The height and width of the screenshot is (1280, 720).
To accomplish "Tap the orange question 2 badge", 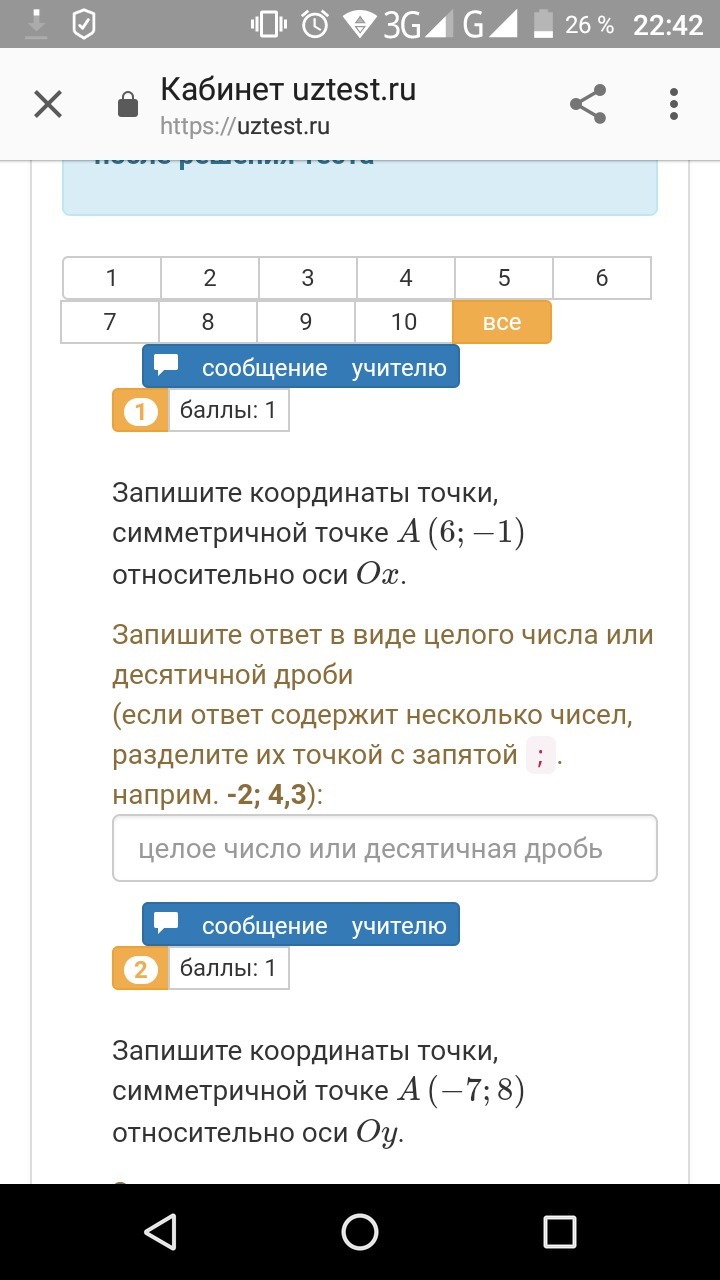I will 140,969.
